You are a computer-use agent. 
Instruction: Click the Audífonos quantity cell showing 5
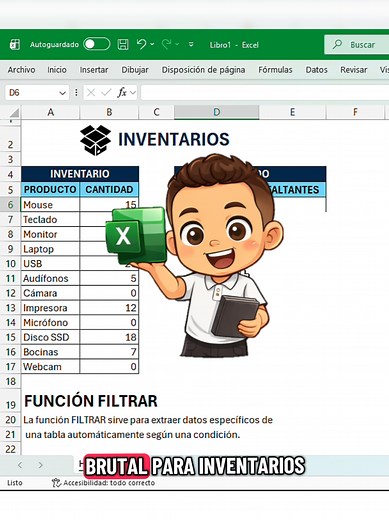(109, 278)
